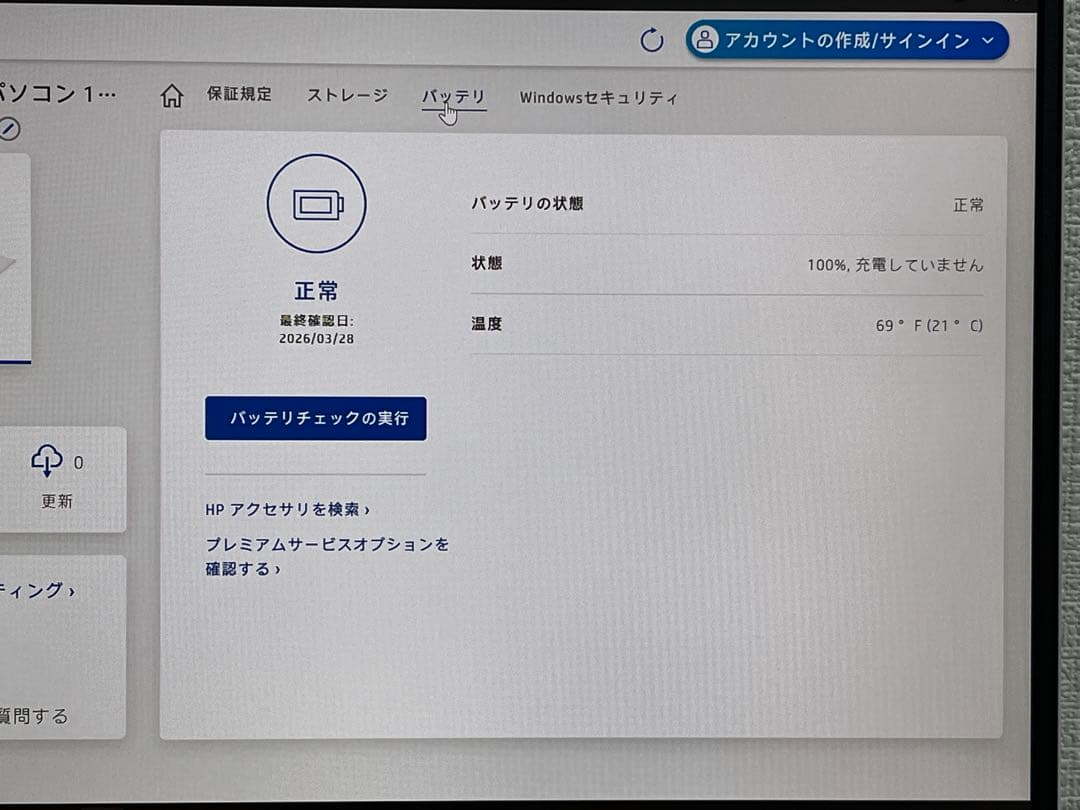
Task: Click the refresh icon at the top
Action: point(653,41)
